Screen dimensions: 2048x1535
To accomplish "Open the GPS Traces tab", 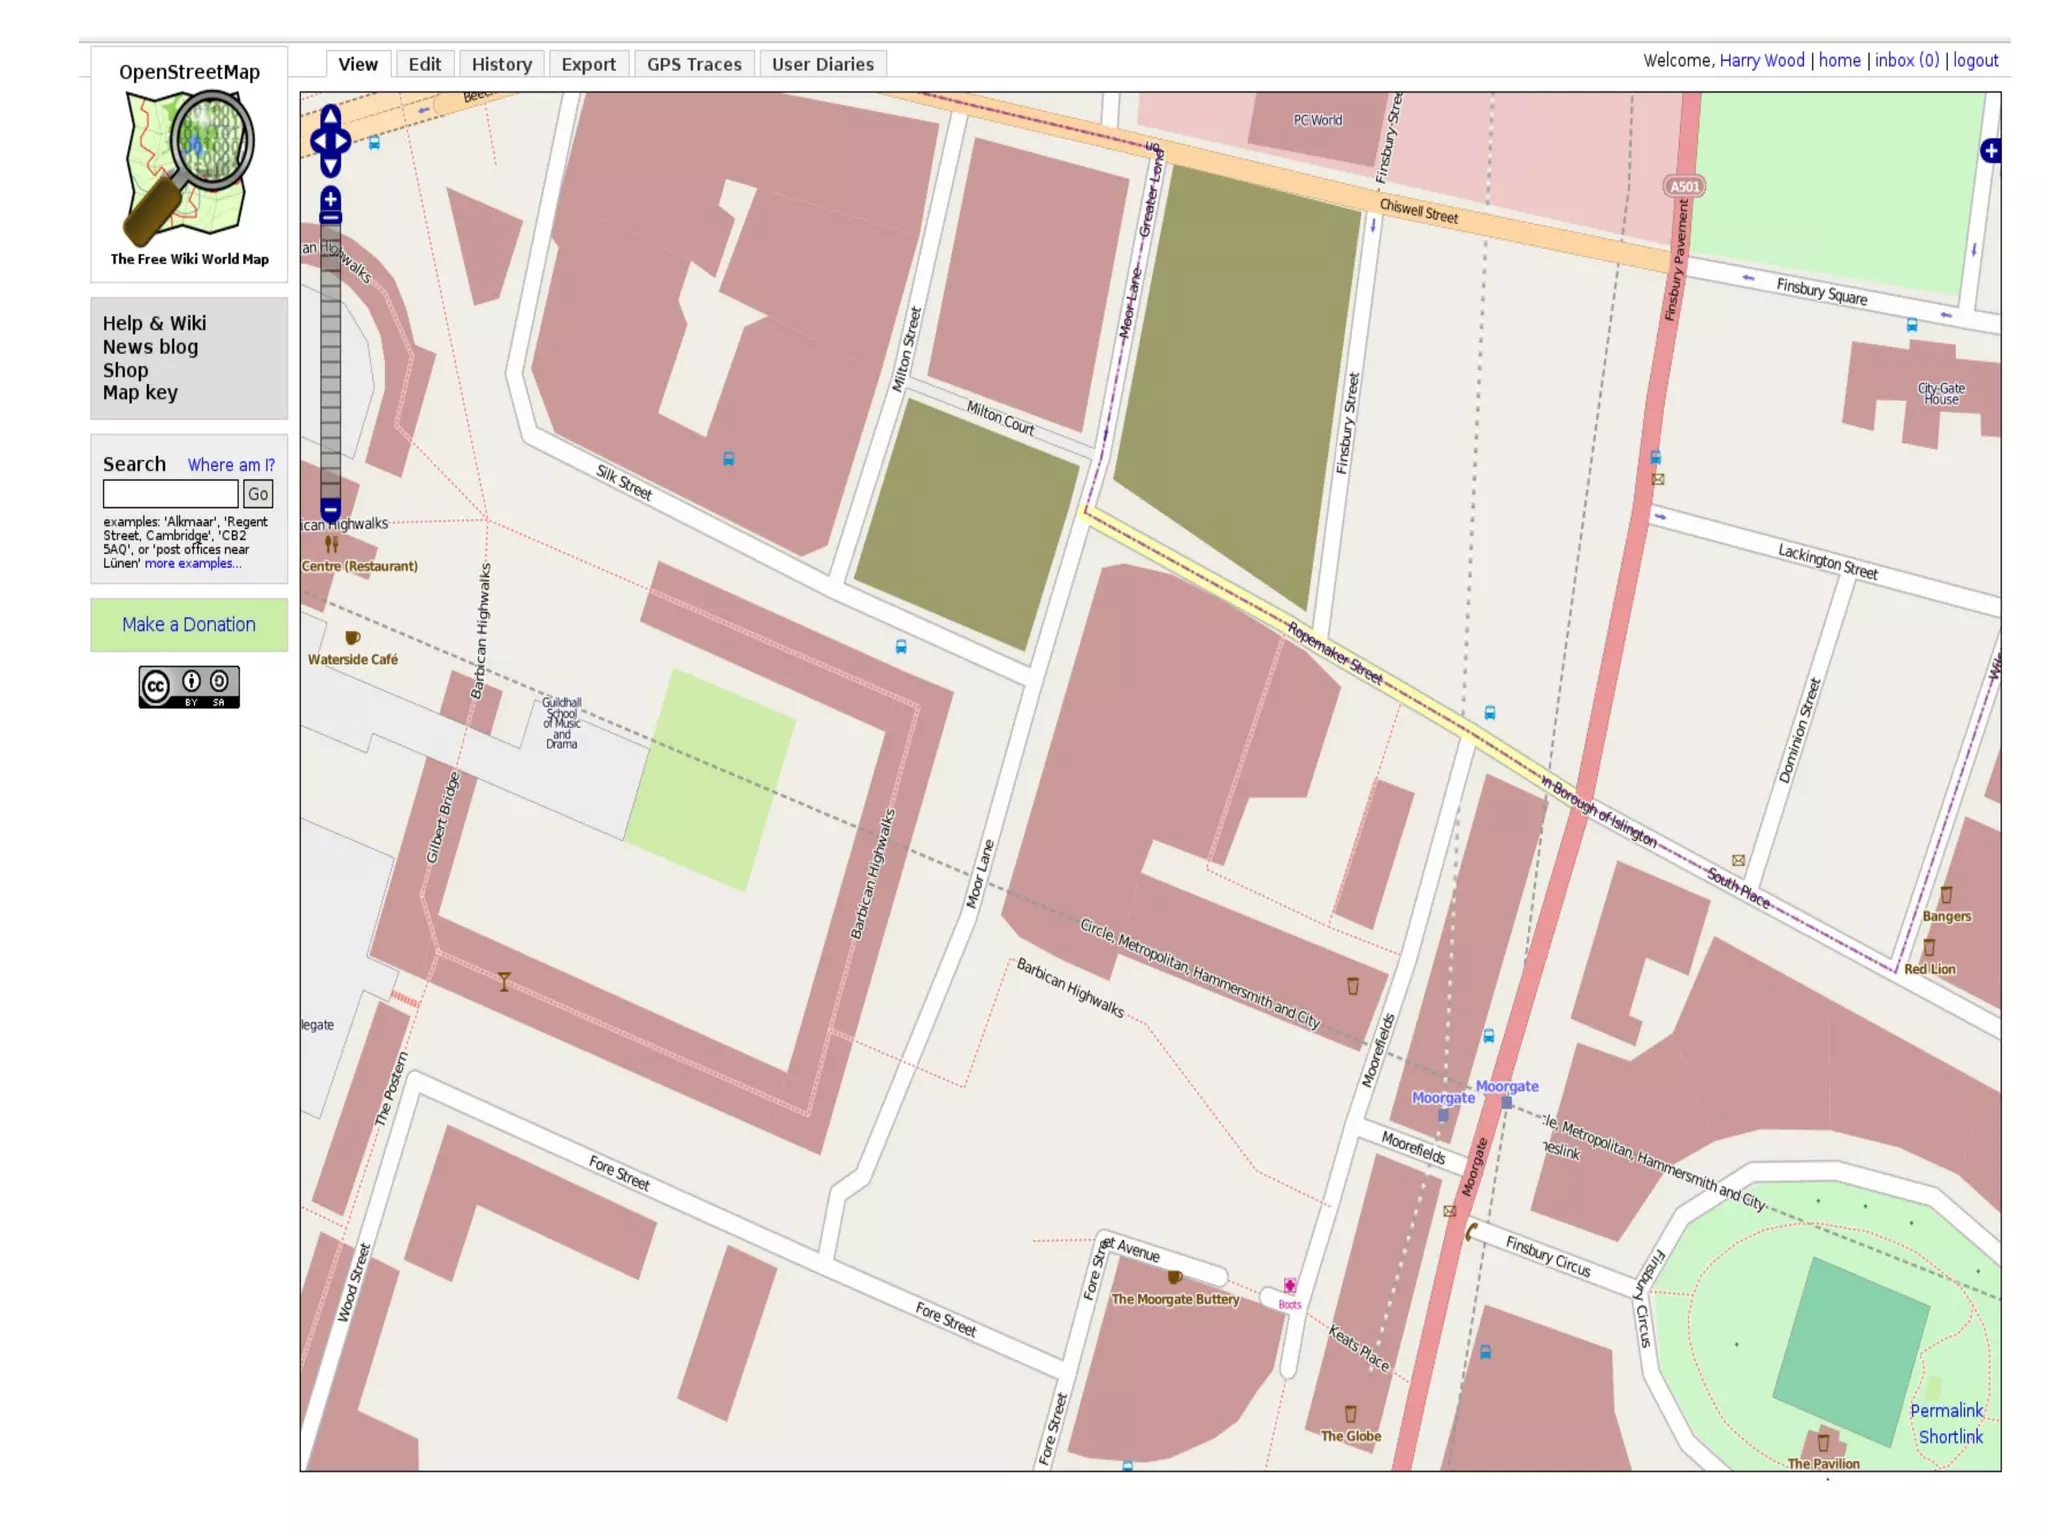I will (694, 64).
